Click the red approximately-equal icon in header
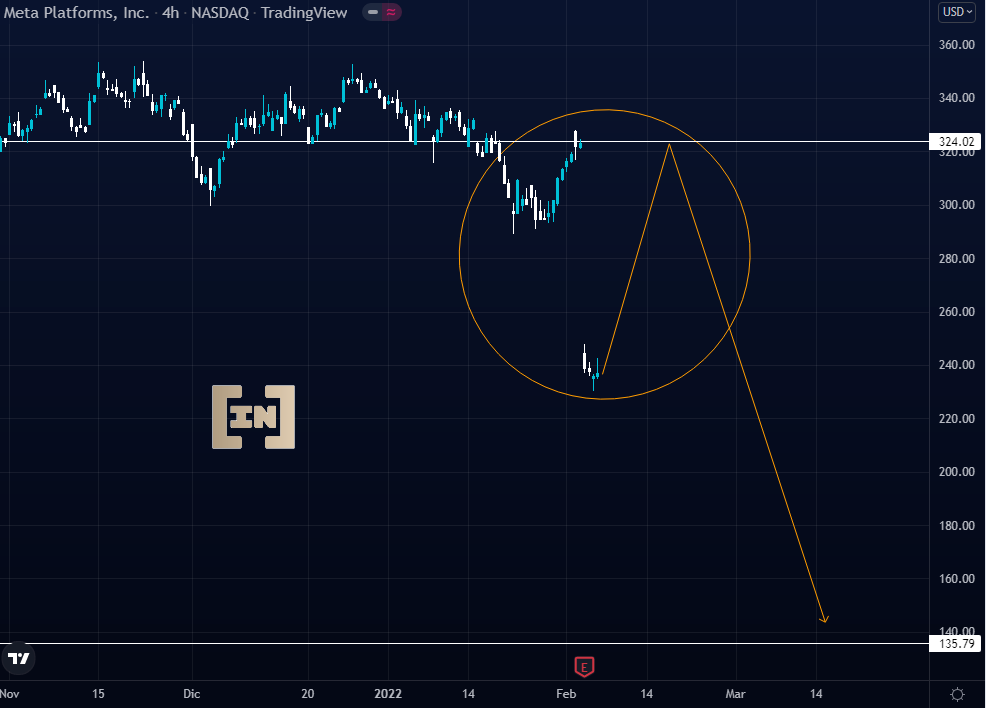 coord(391,12)
